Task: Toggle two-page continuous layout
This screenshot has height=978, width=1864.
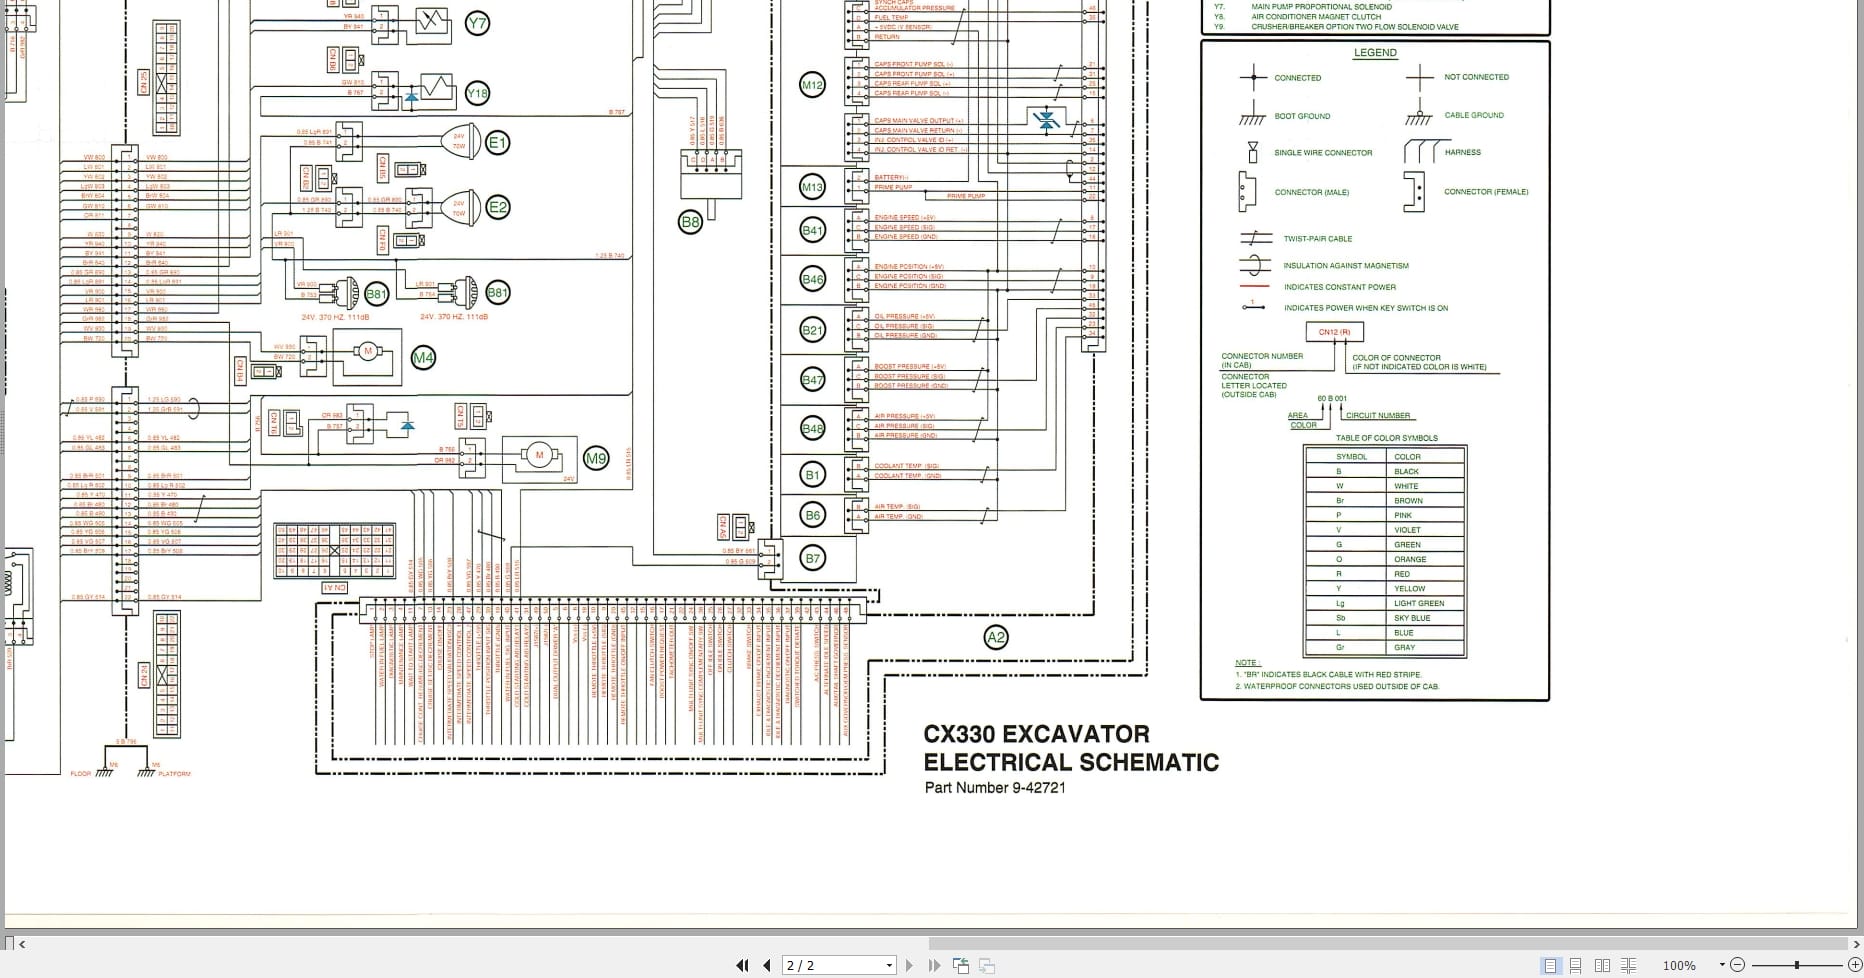Action: coord(1629,965)
